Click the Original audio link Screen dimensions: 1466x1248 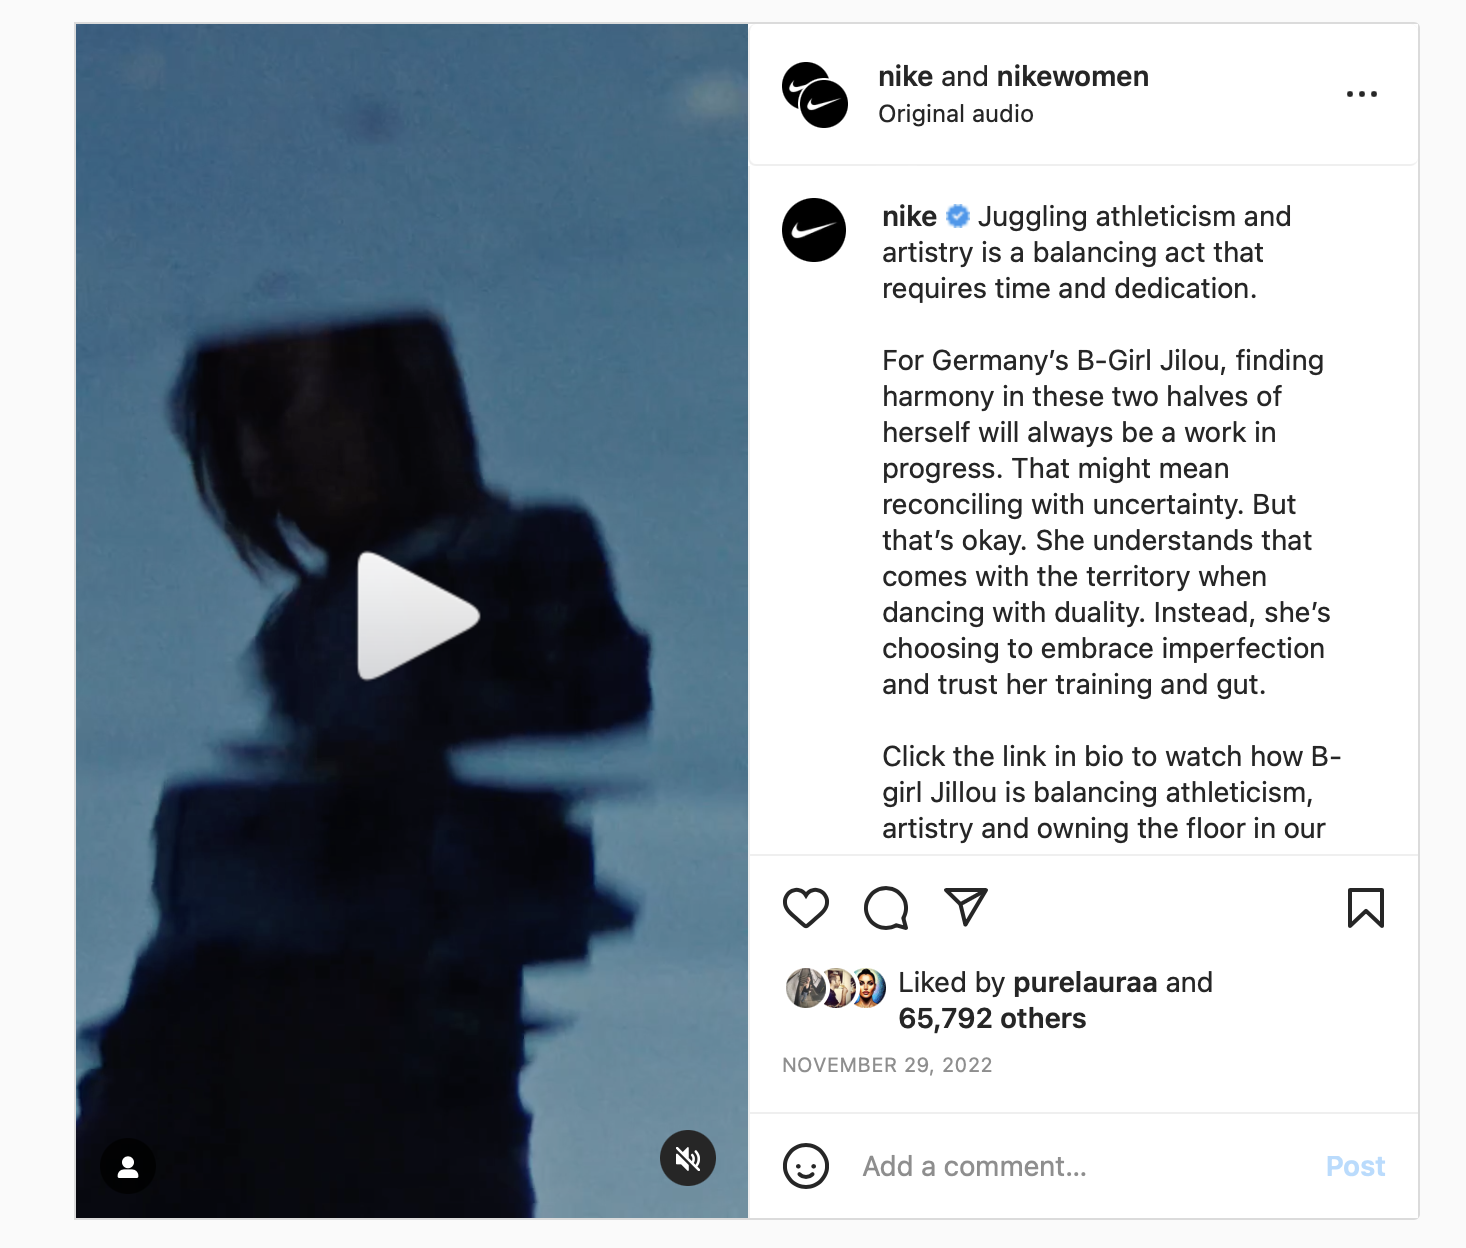(956, 114)
